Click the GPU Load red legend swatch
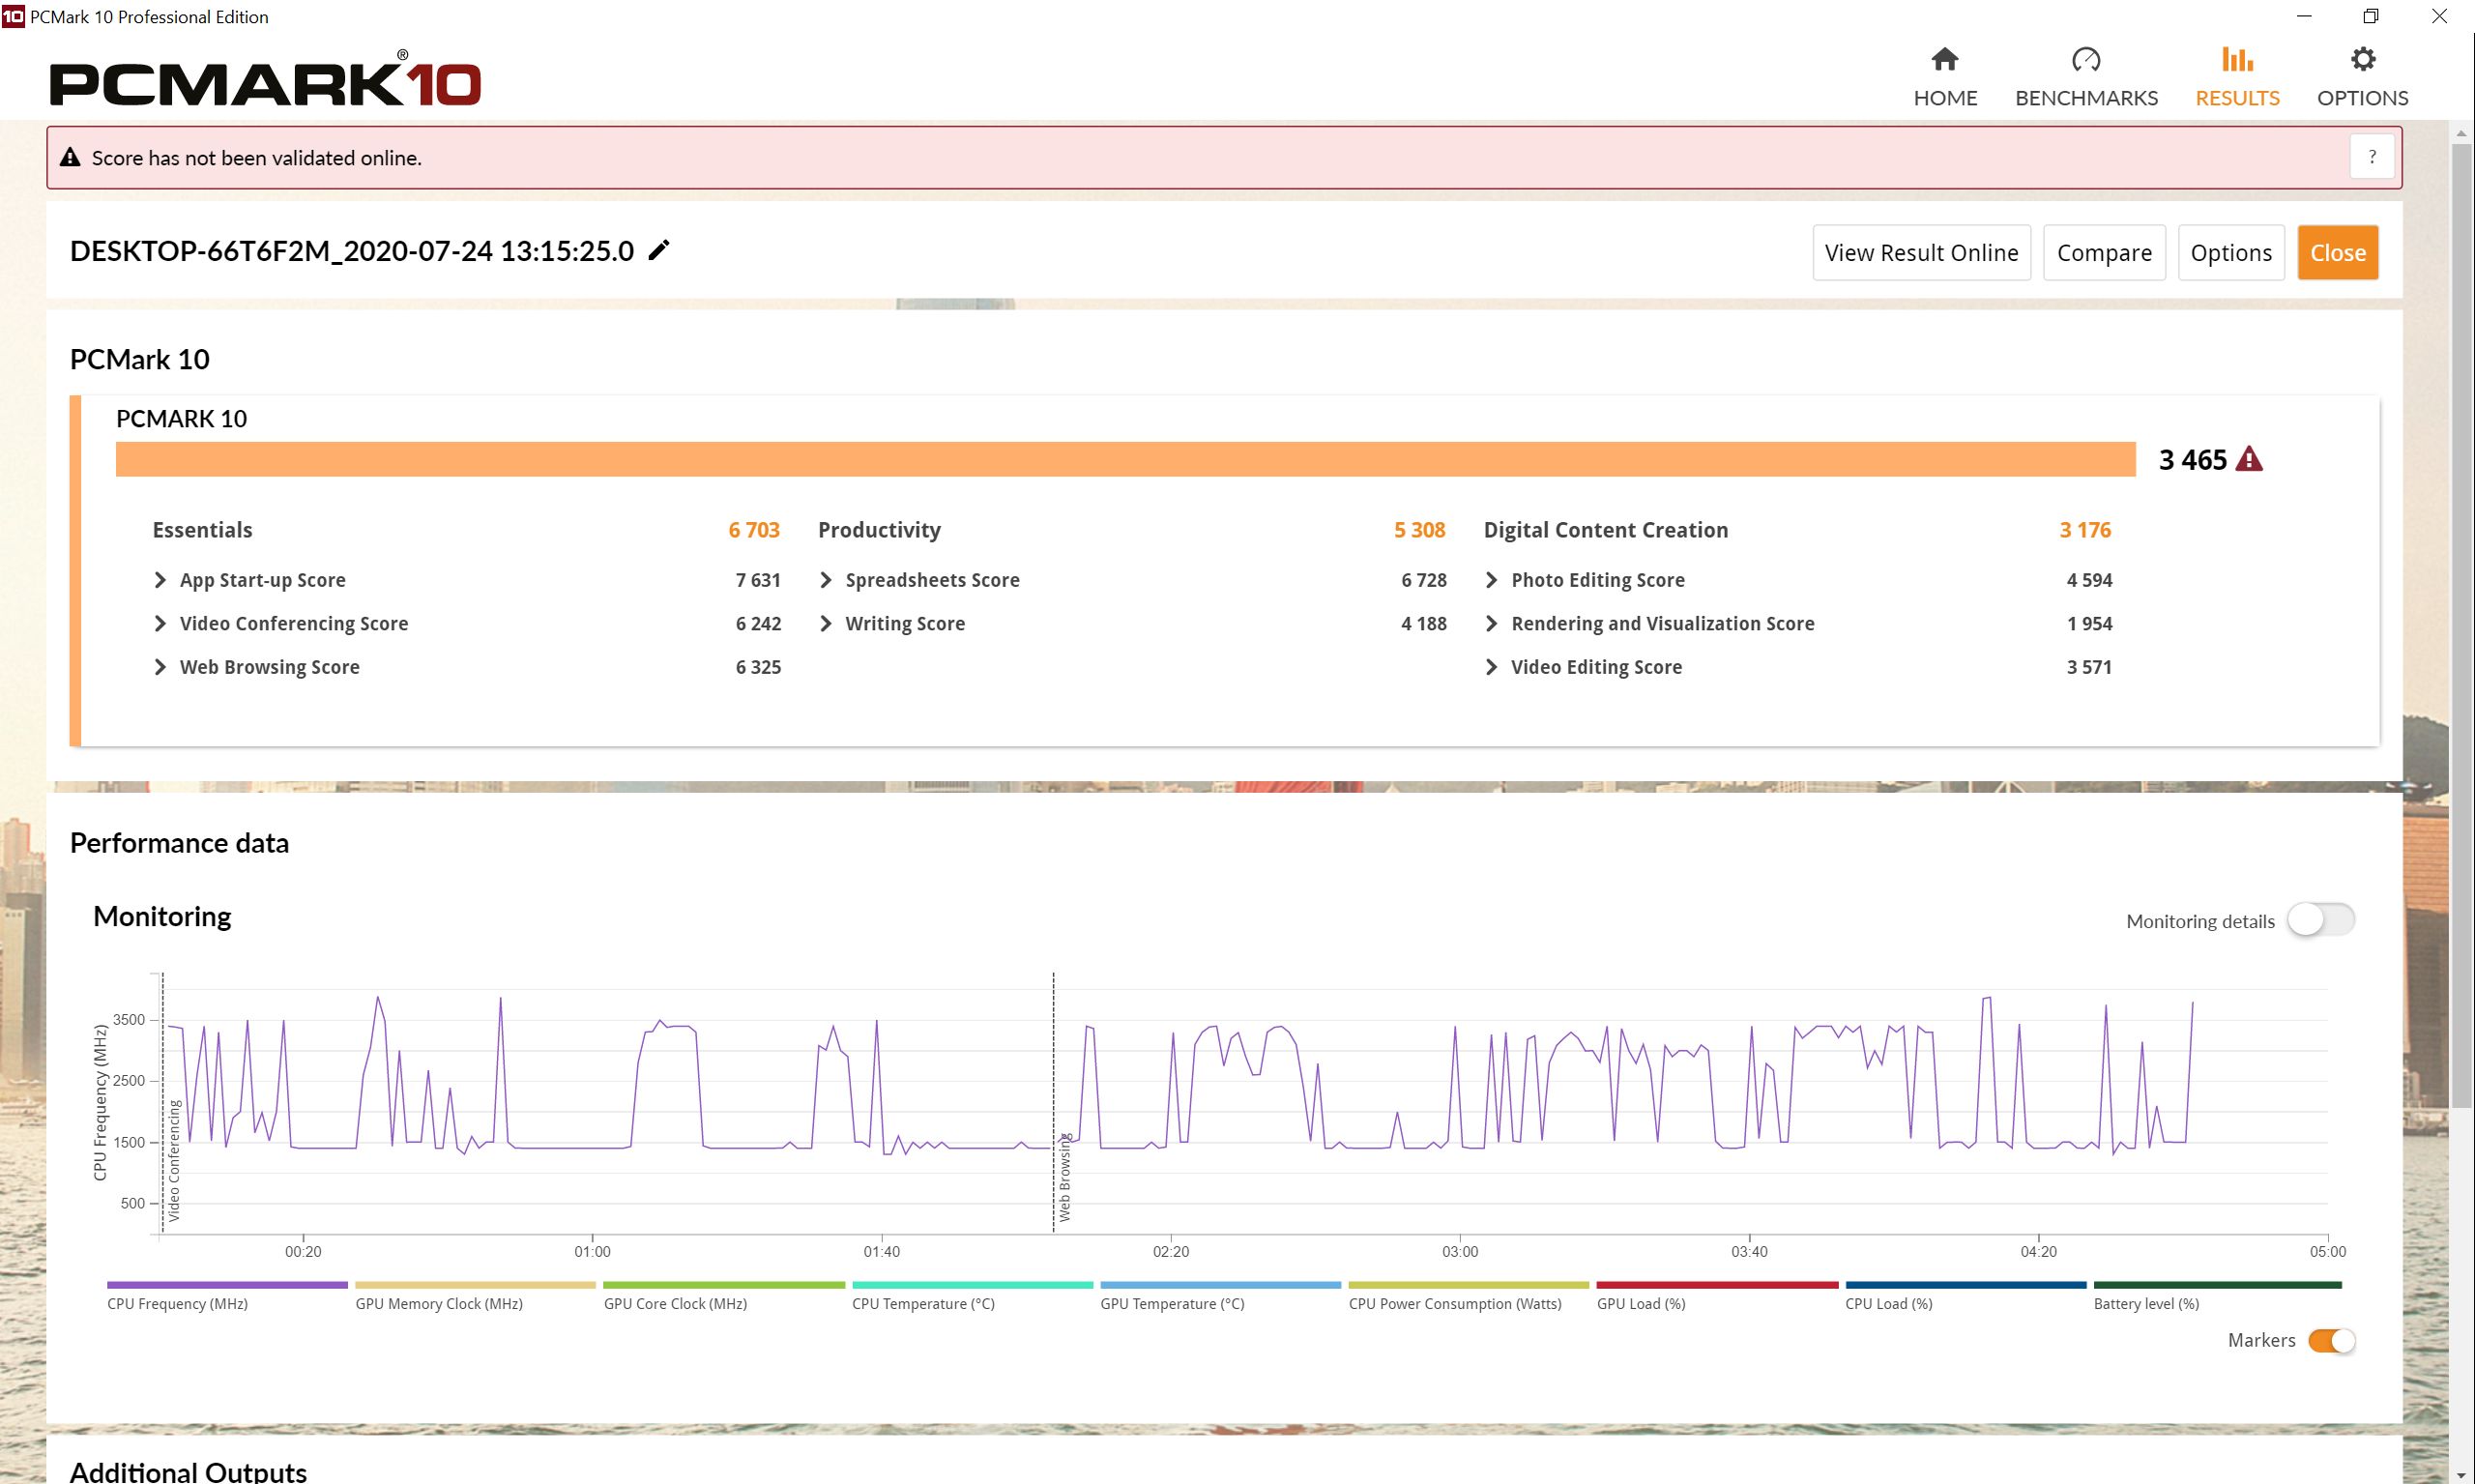The image size is (2475, 1484). (x=1716, y=1285)
